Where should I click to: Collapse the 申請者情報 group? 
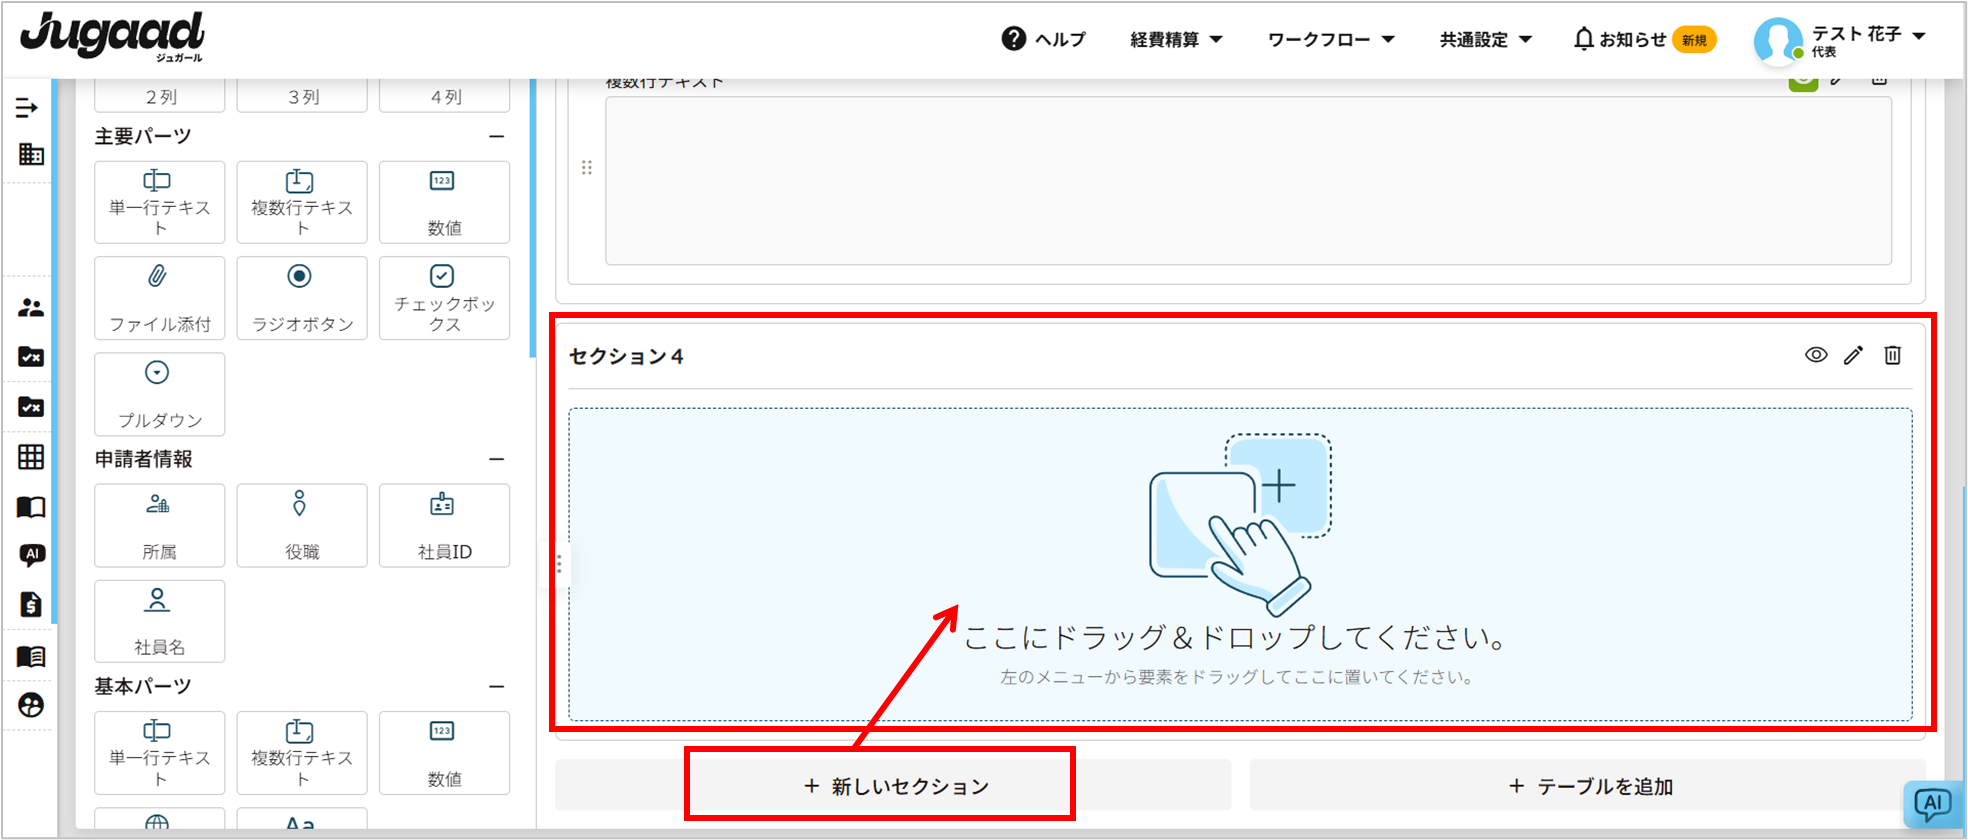(x=497, y=459)
